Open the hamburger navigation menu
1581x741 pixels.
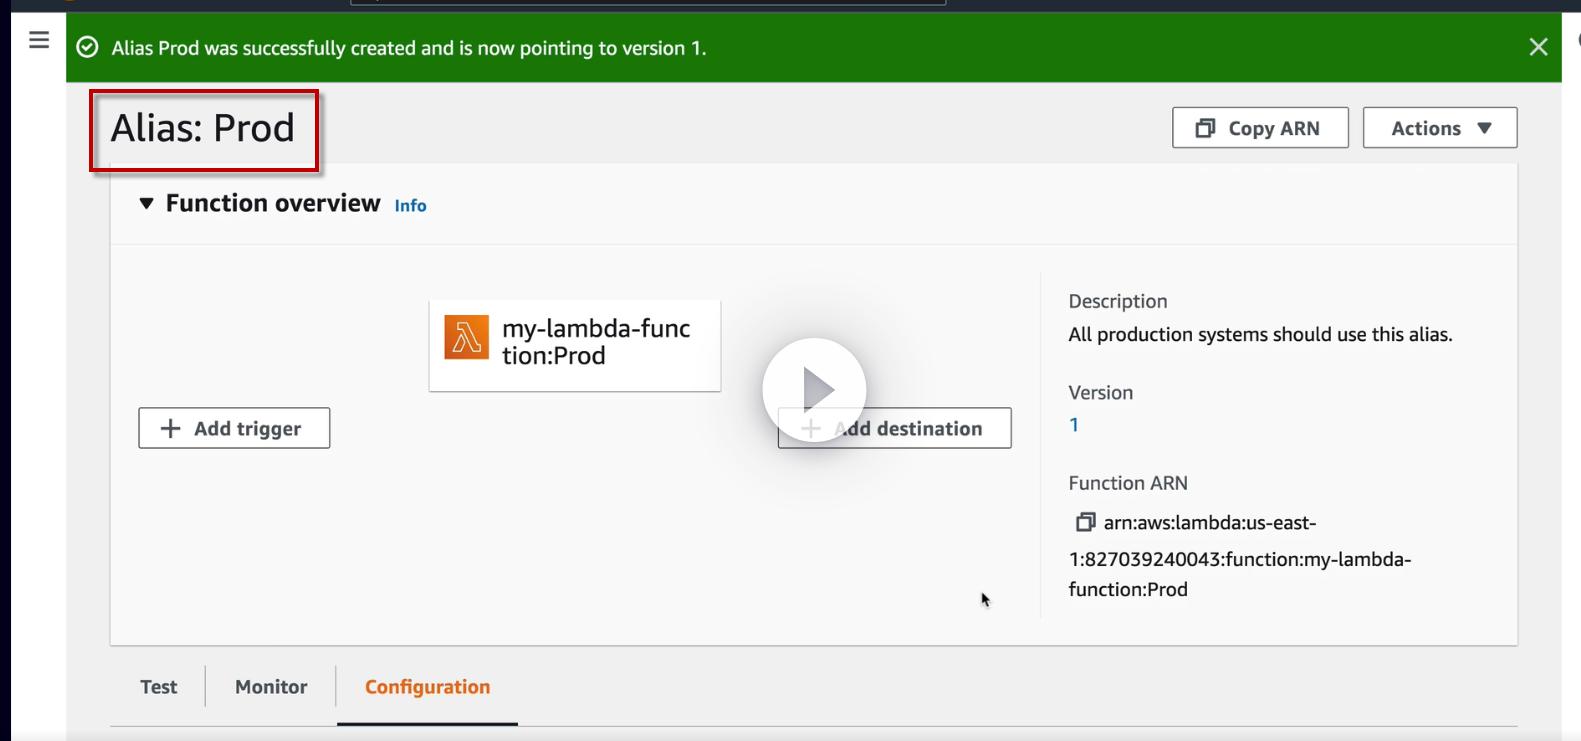[39, 40]
